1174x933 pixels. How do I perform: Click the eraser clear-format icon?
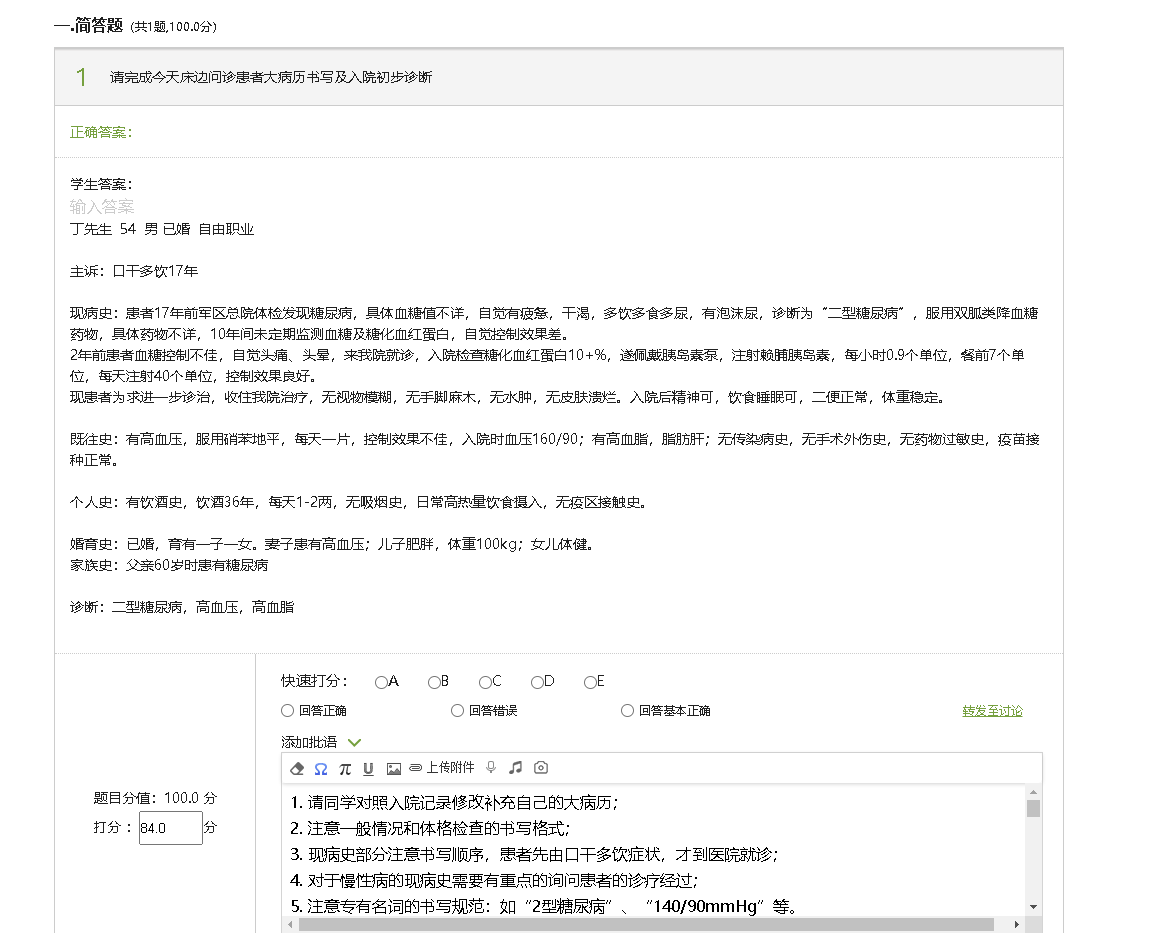tap(296, 769)
